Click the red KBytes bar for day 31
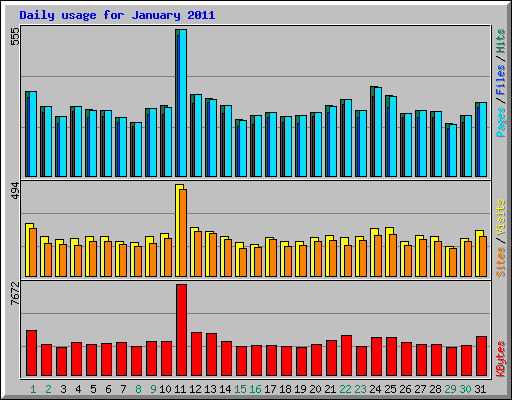 click(x=482, y=356)
